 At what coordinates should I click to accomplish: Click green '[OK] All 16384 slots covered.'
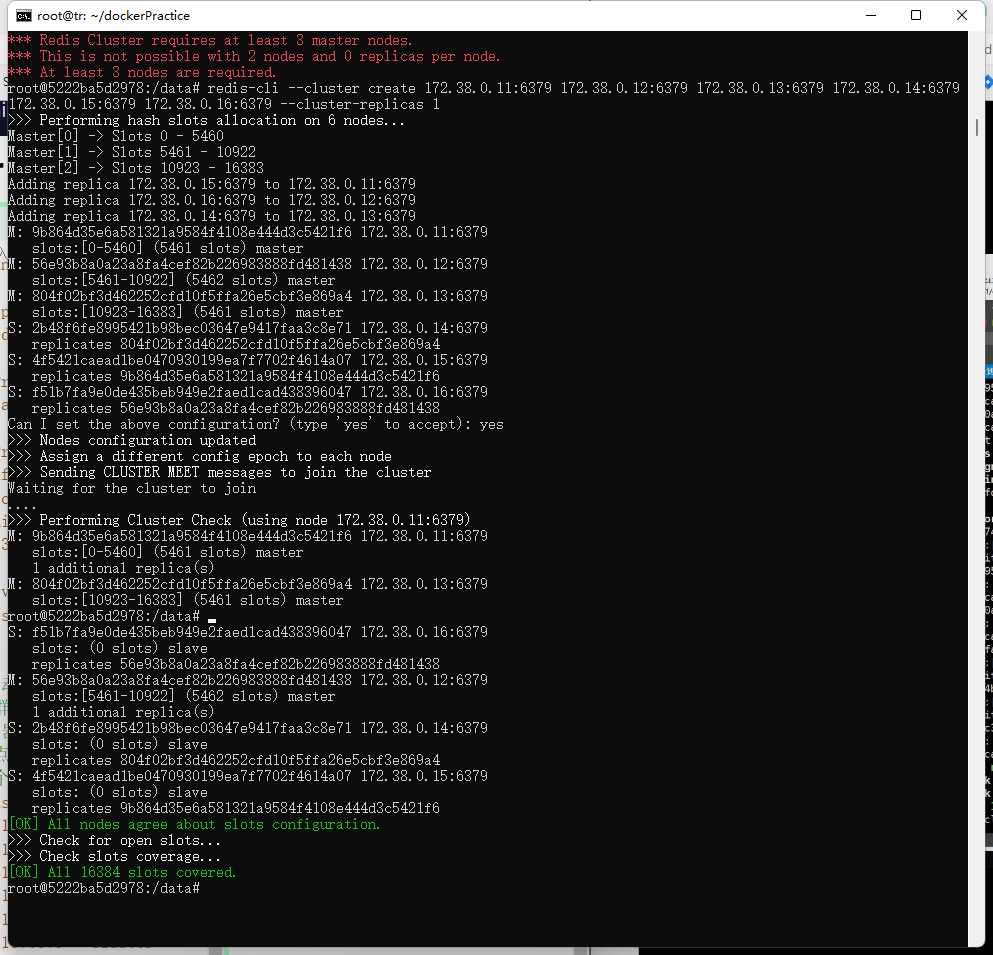(x=122, y=872)
